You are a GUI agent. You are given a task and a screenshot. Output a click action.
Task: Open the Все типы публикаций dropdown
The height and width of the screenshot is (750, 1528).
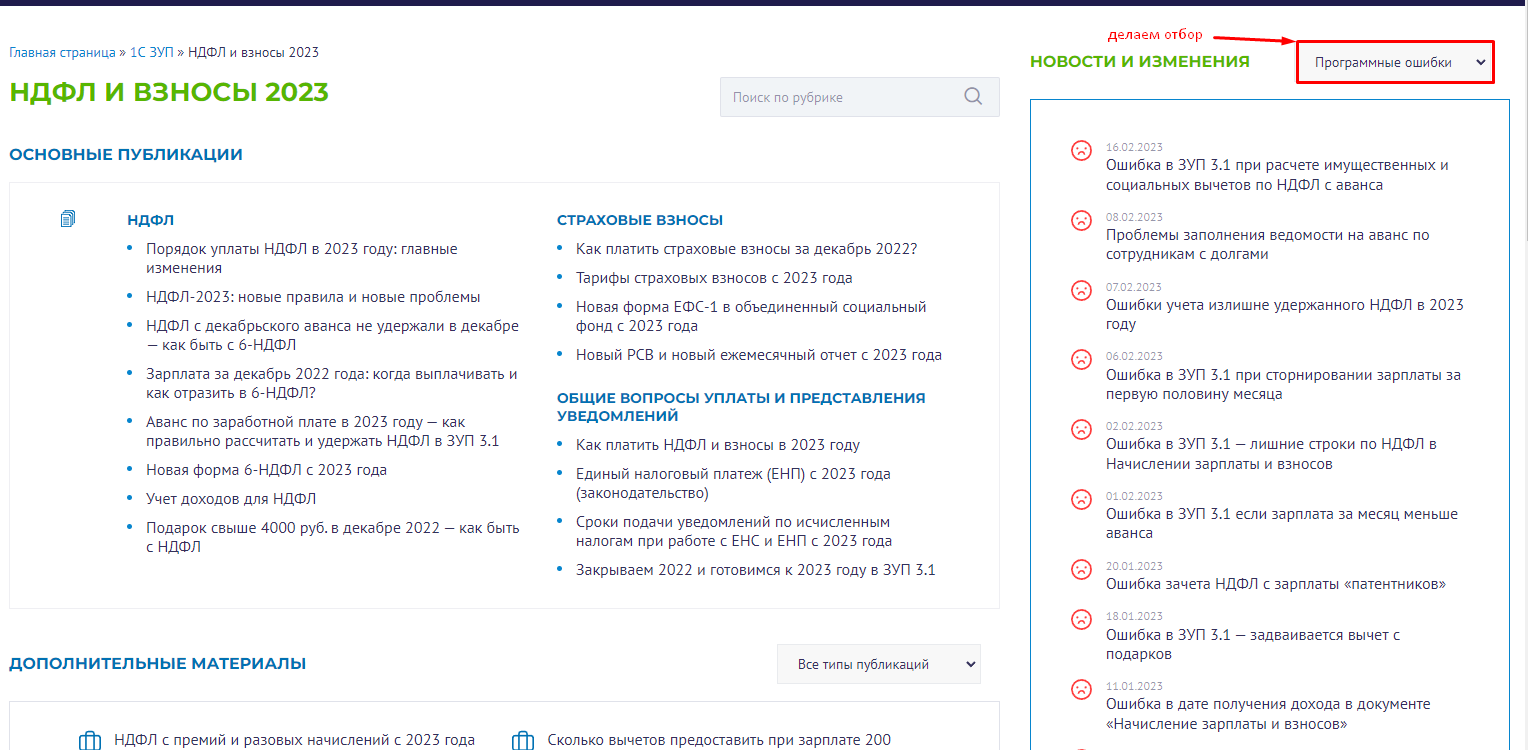pos(879,664)
